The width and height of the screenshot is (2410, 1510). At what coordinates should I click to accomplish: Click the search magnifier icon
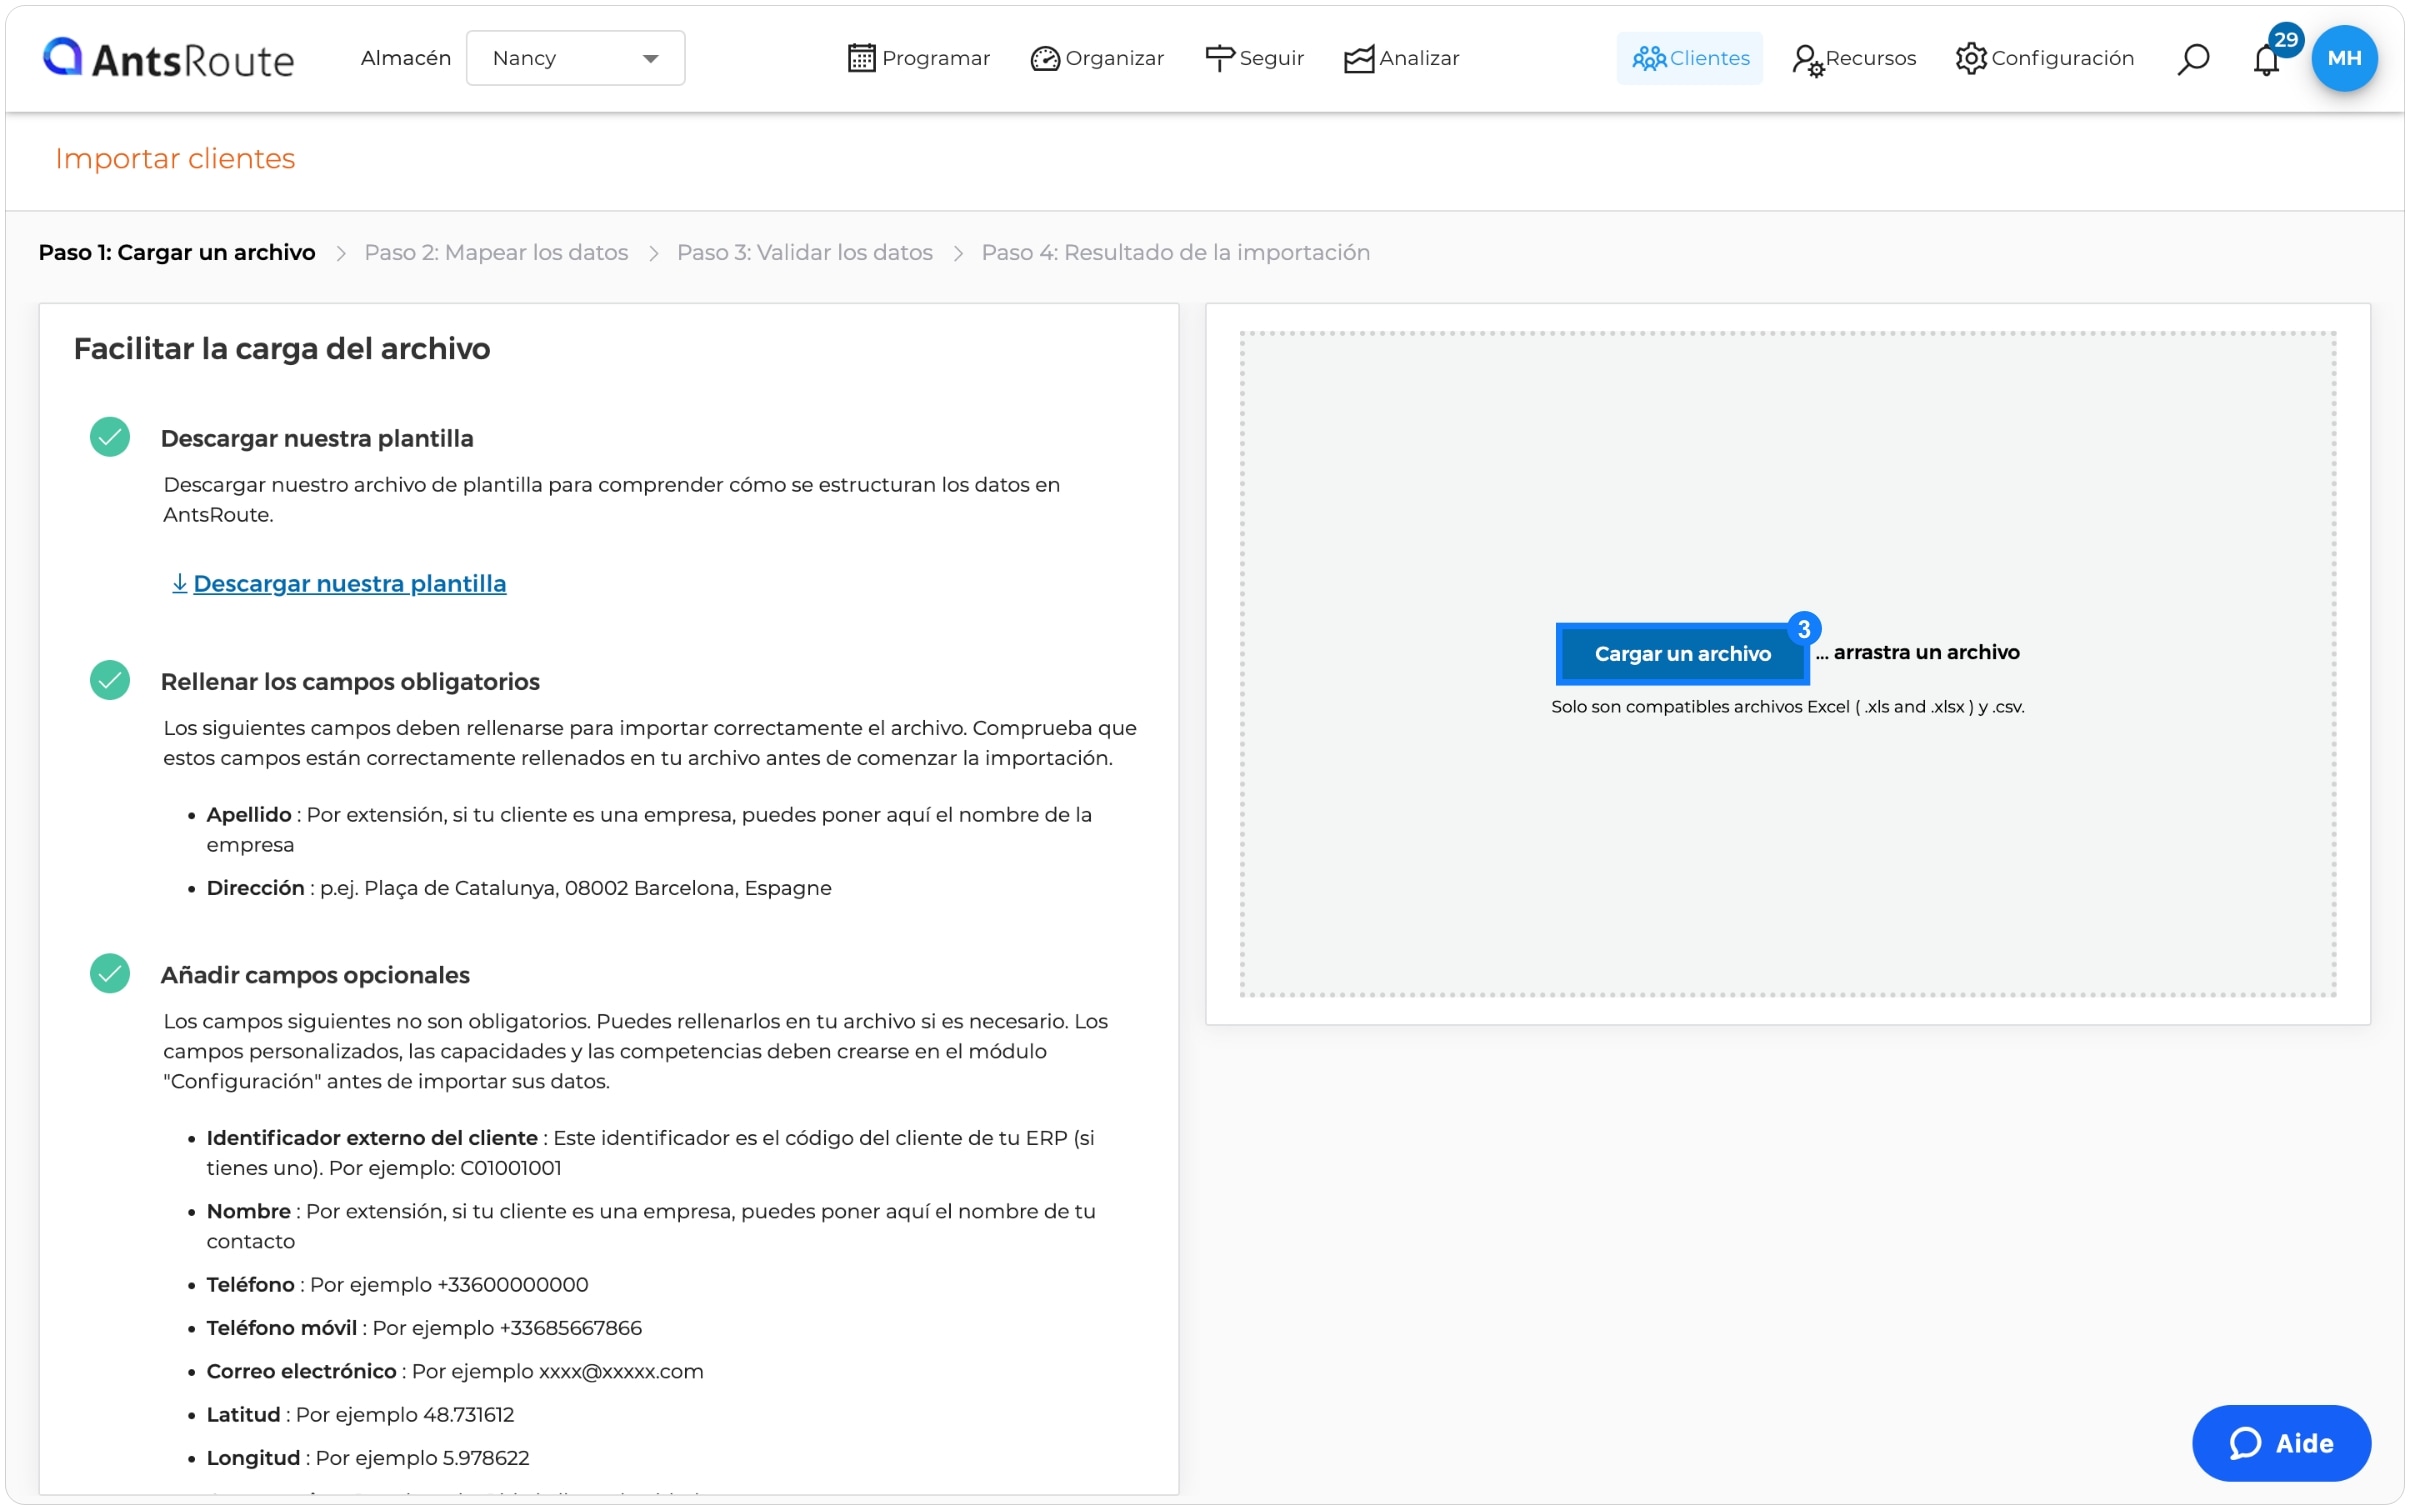[x=2192, y=58]
